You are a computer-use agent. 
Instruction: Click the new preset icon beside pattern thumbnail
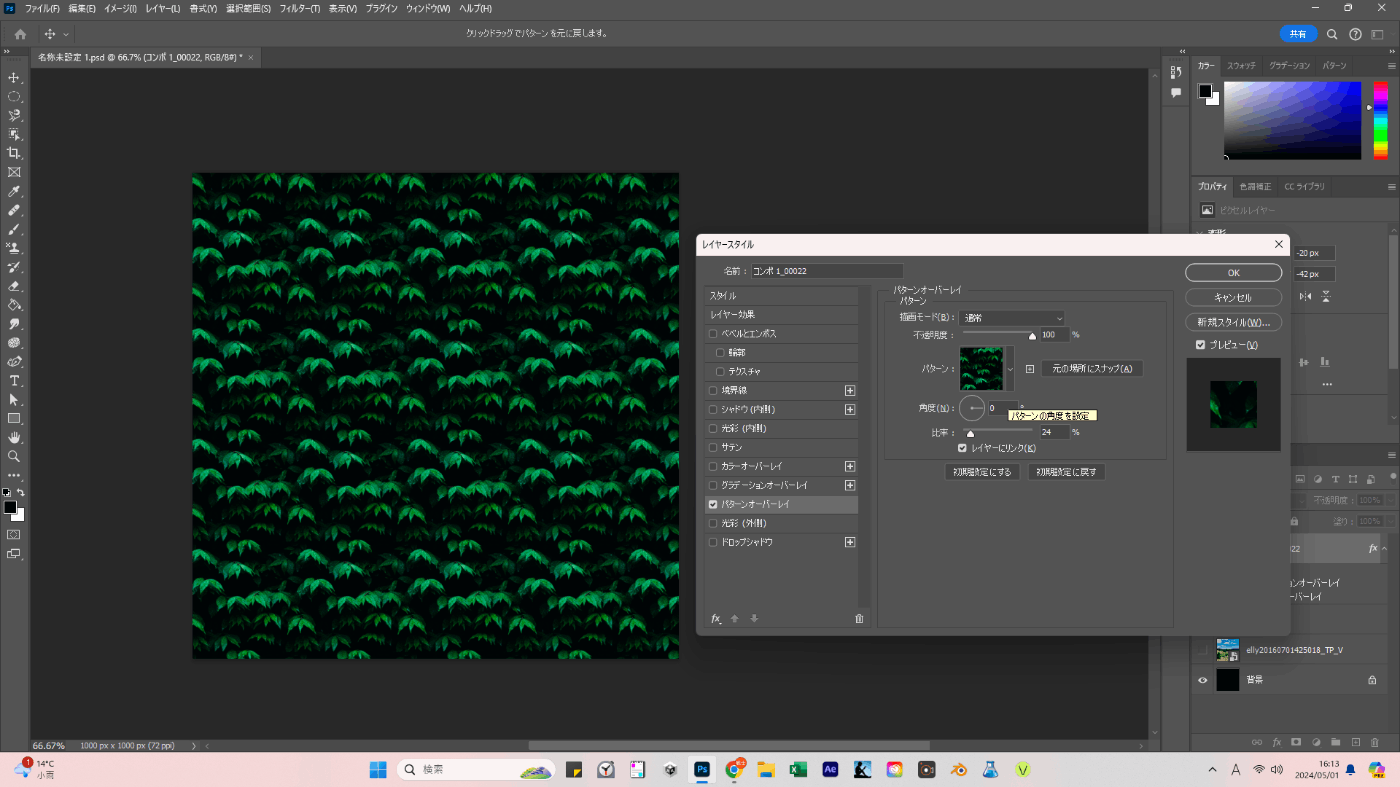click(1030, 369)
